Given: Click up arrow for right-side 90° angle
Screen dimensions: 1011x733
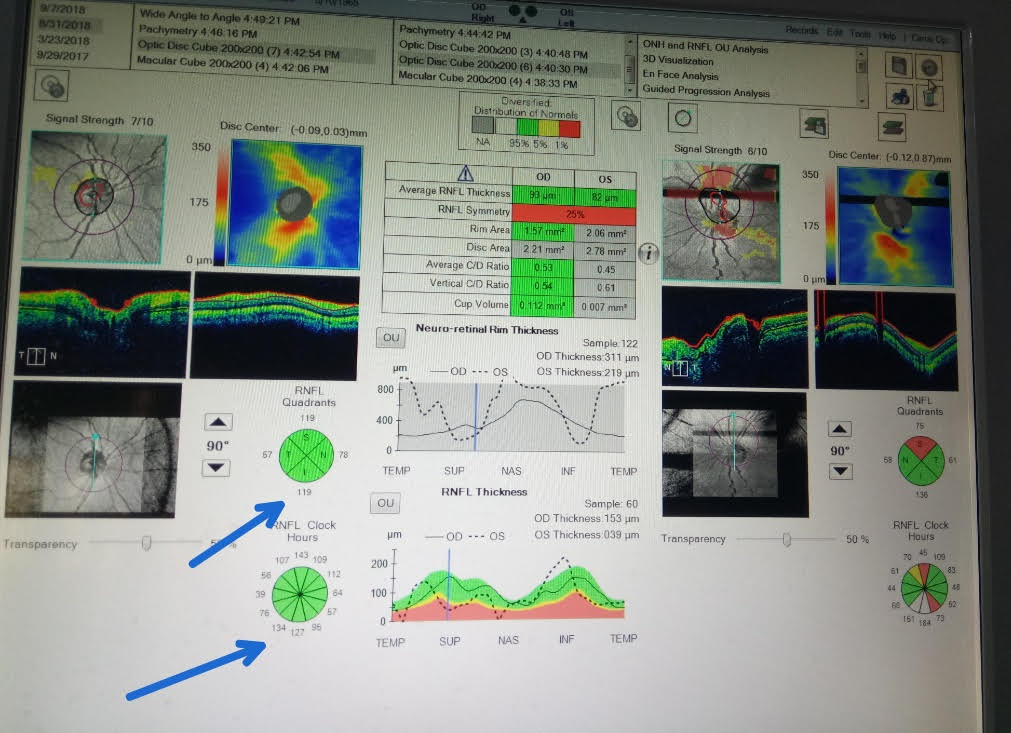Looking at the screenshot, I should (x=841, y=429).
